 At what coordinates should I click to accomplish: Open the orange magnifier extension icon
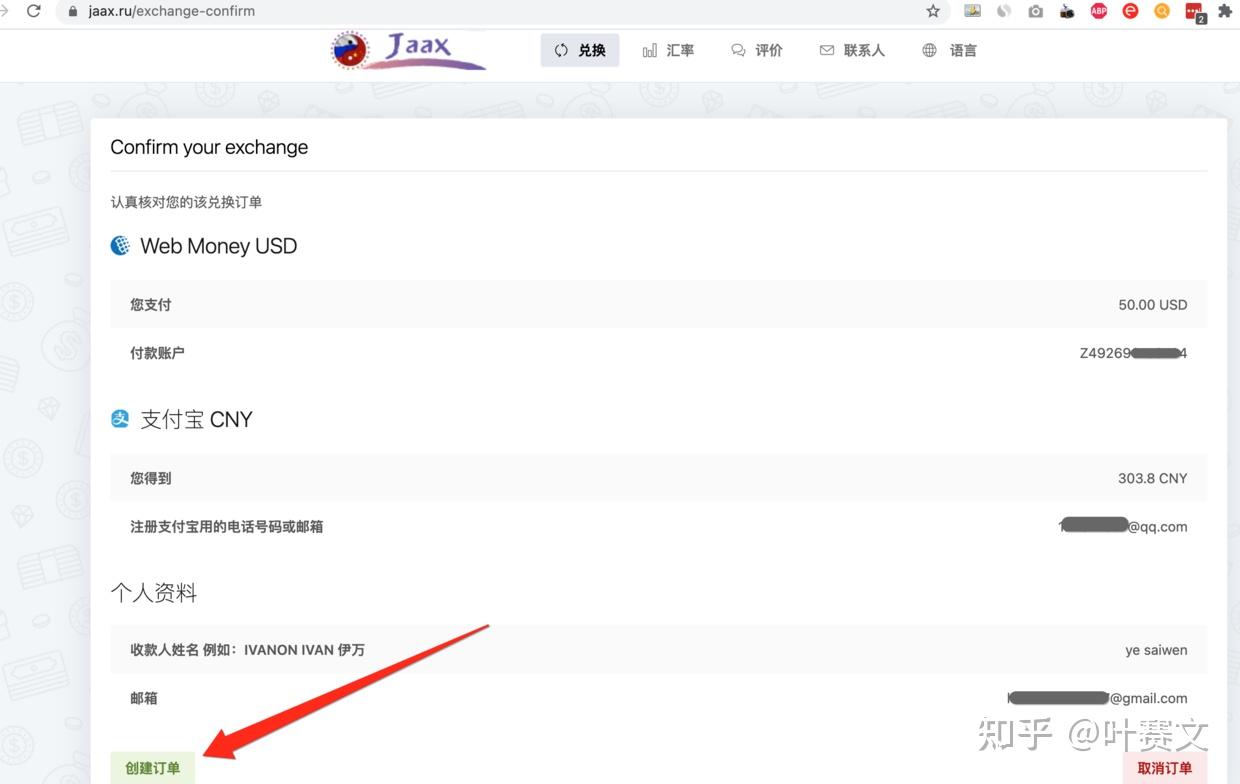(x=1162, y=11)
